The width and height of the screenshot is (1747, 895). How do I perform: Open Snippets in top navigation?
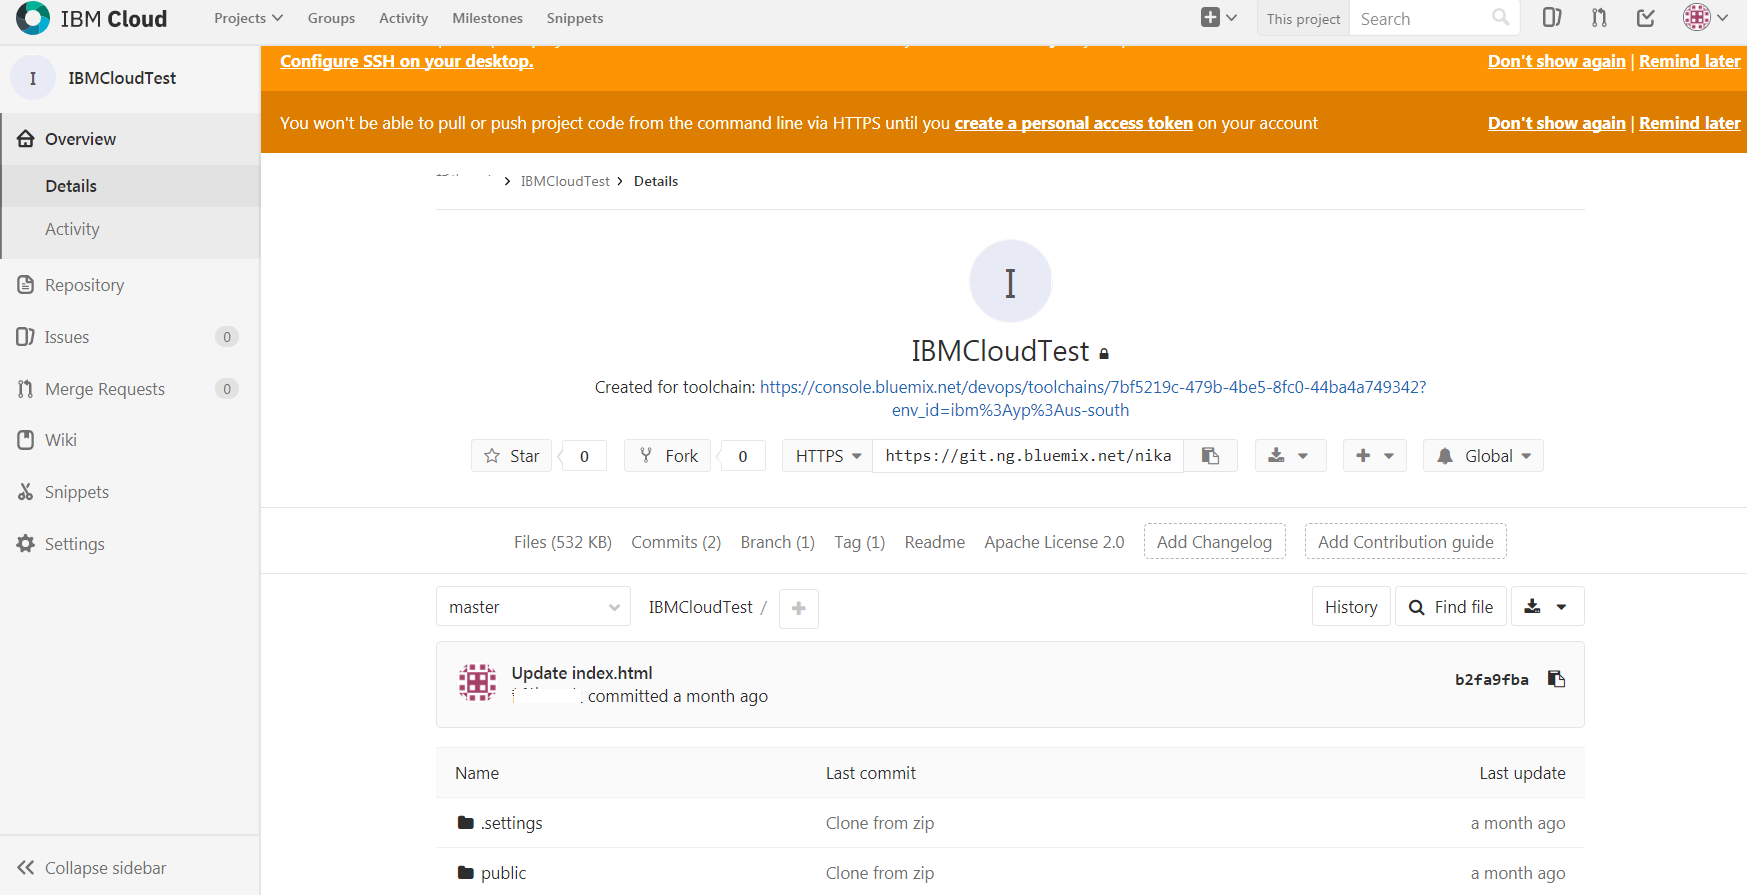[575, 18]
